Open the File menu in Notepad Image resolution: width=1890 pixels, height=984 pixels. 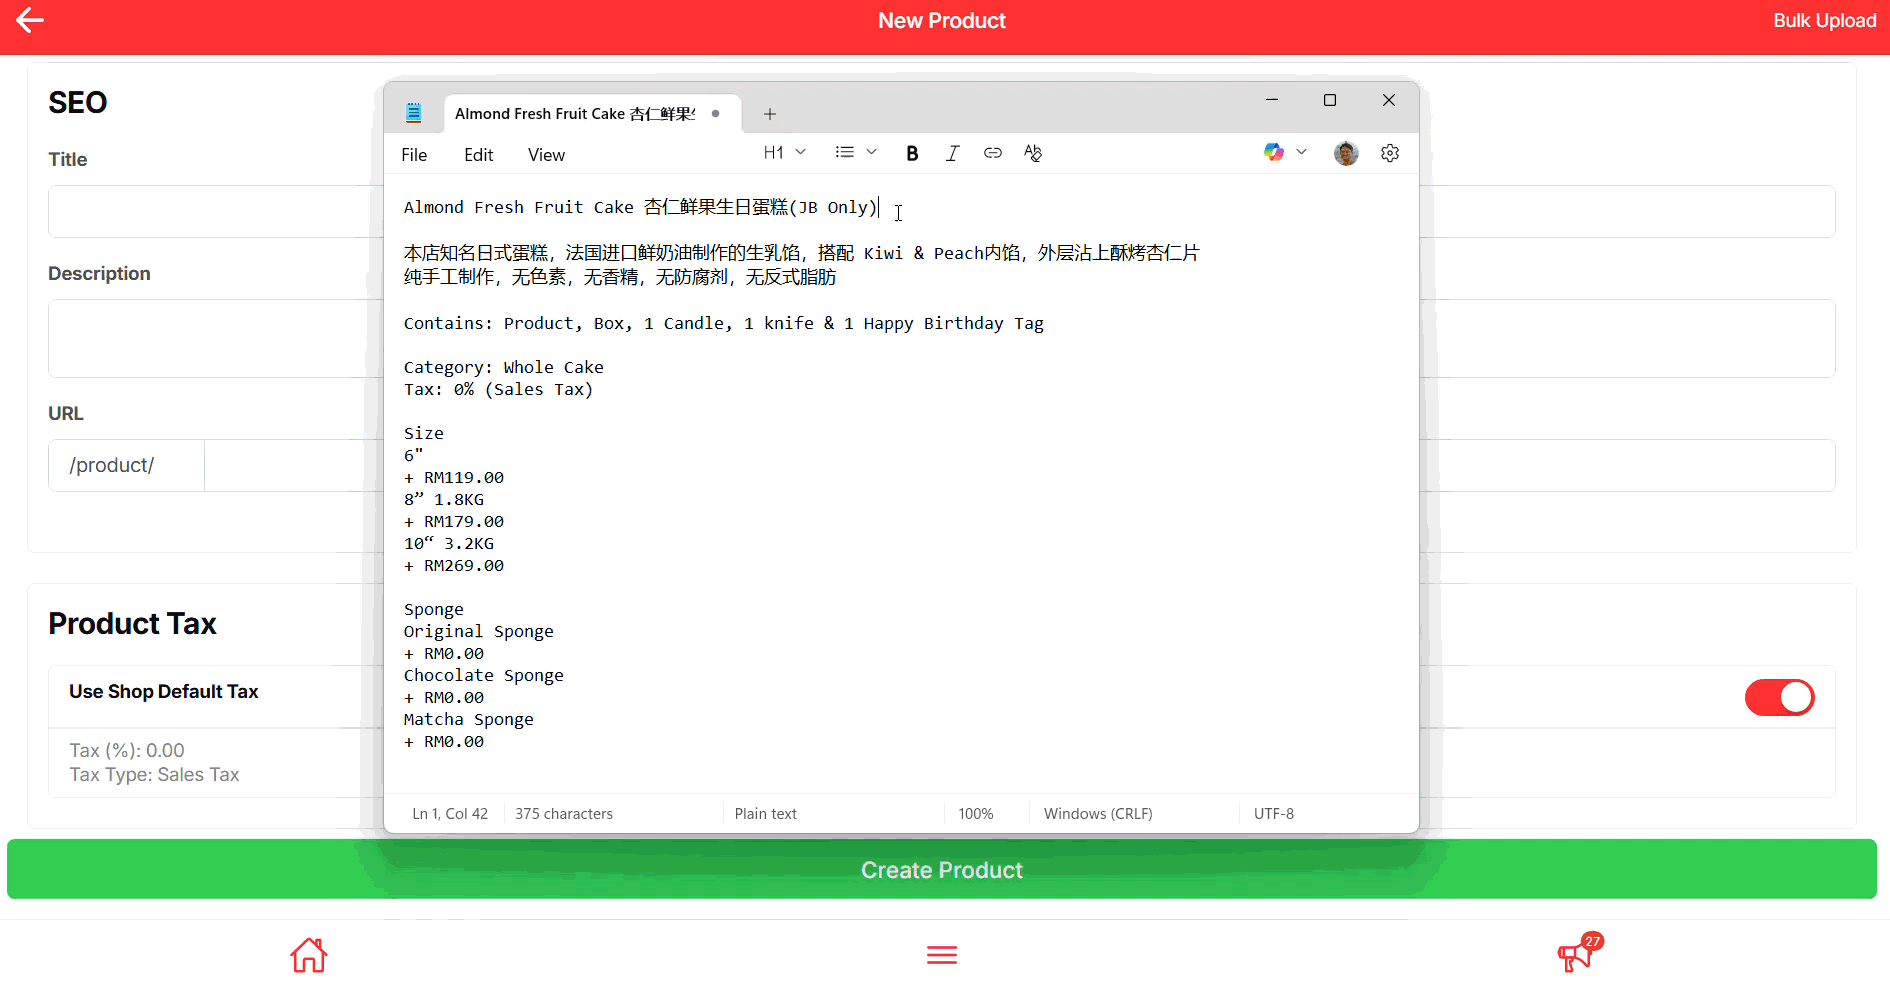coord(414,155)
